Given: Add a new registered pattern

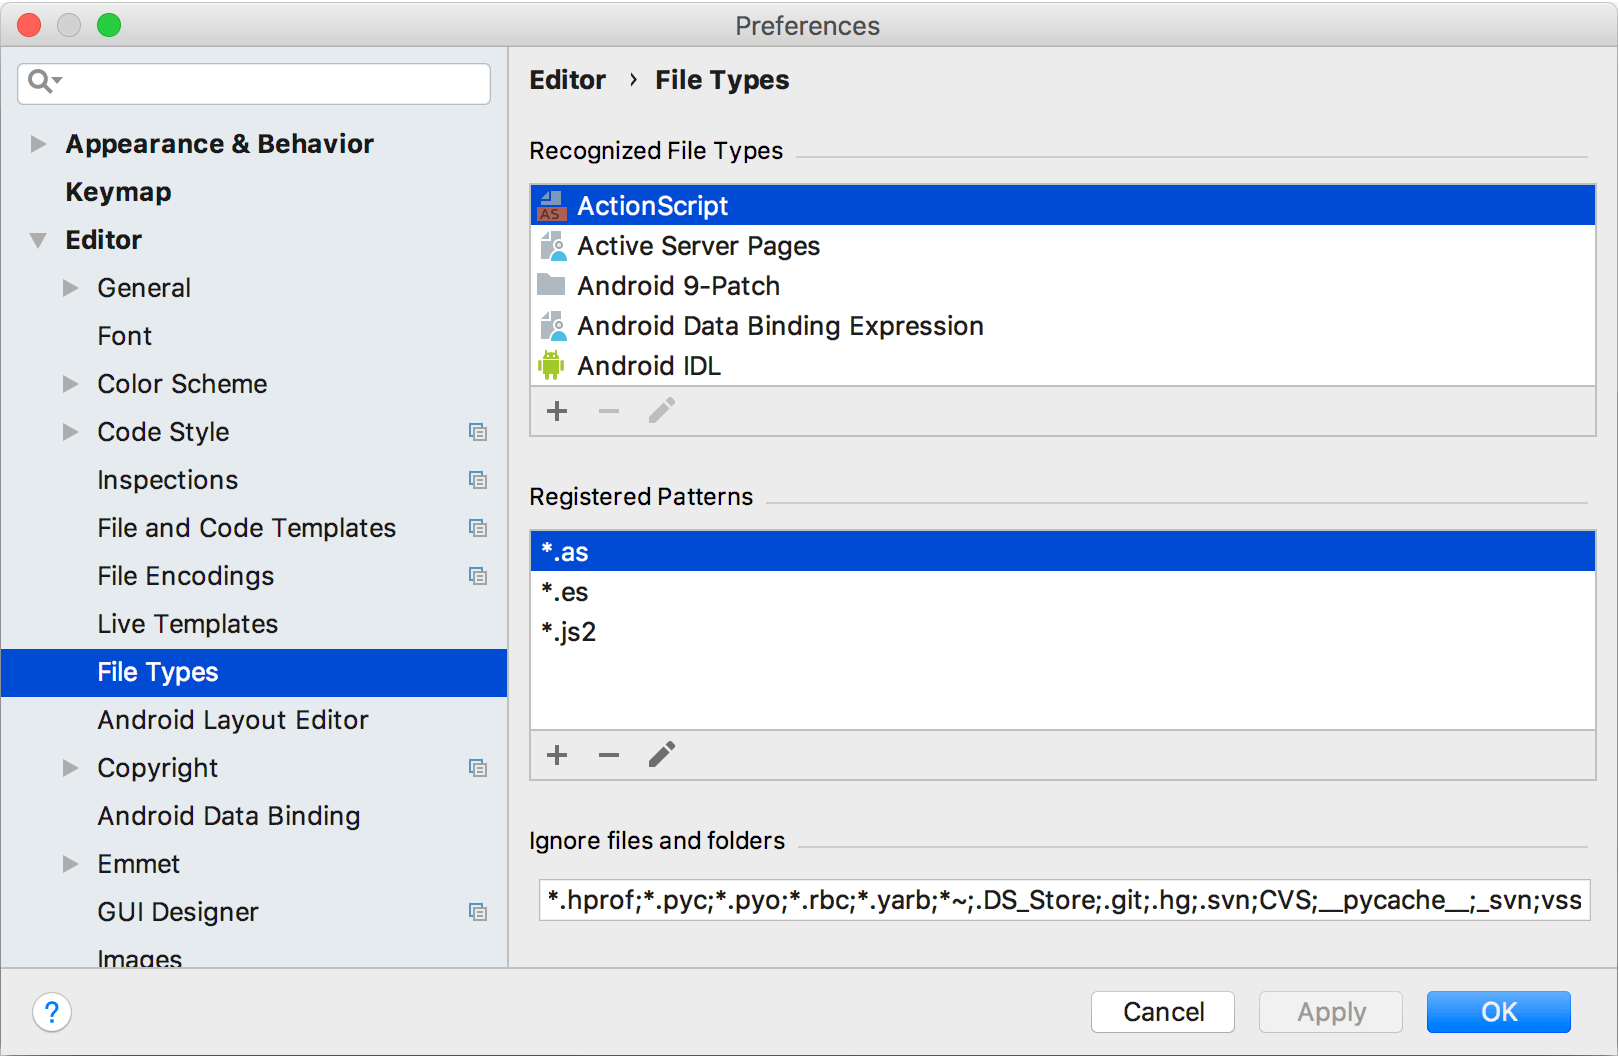Looking at the screenshot, I should click(x=557, y=755).
